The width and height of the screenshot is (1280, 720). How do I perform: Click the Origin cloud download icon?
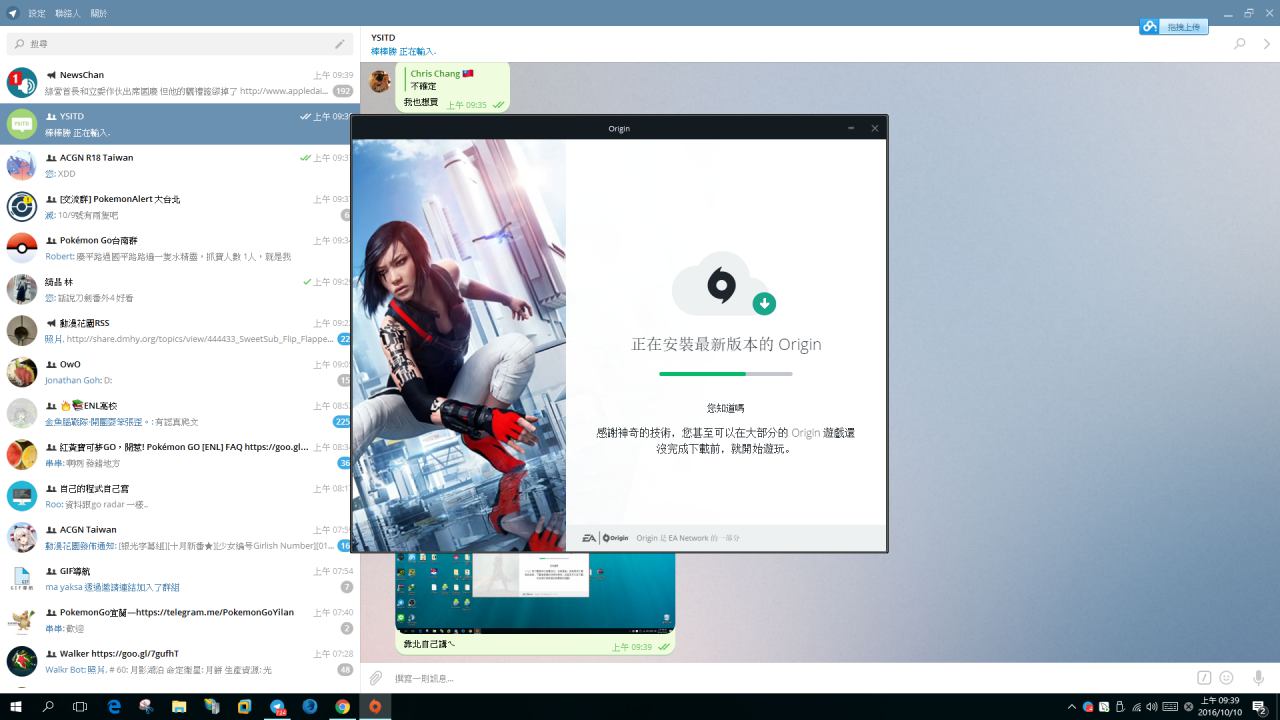pyautogui.click(x=724, y=284)
